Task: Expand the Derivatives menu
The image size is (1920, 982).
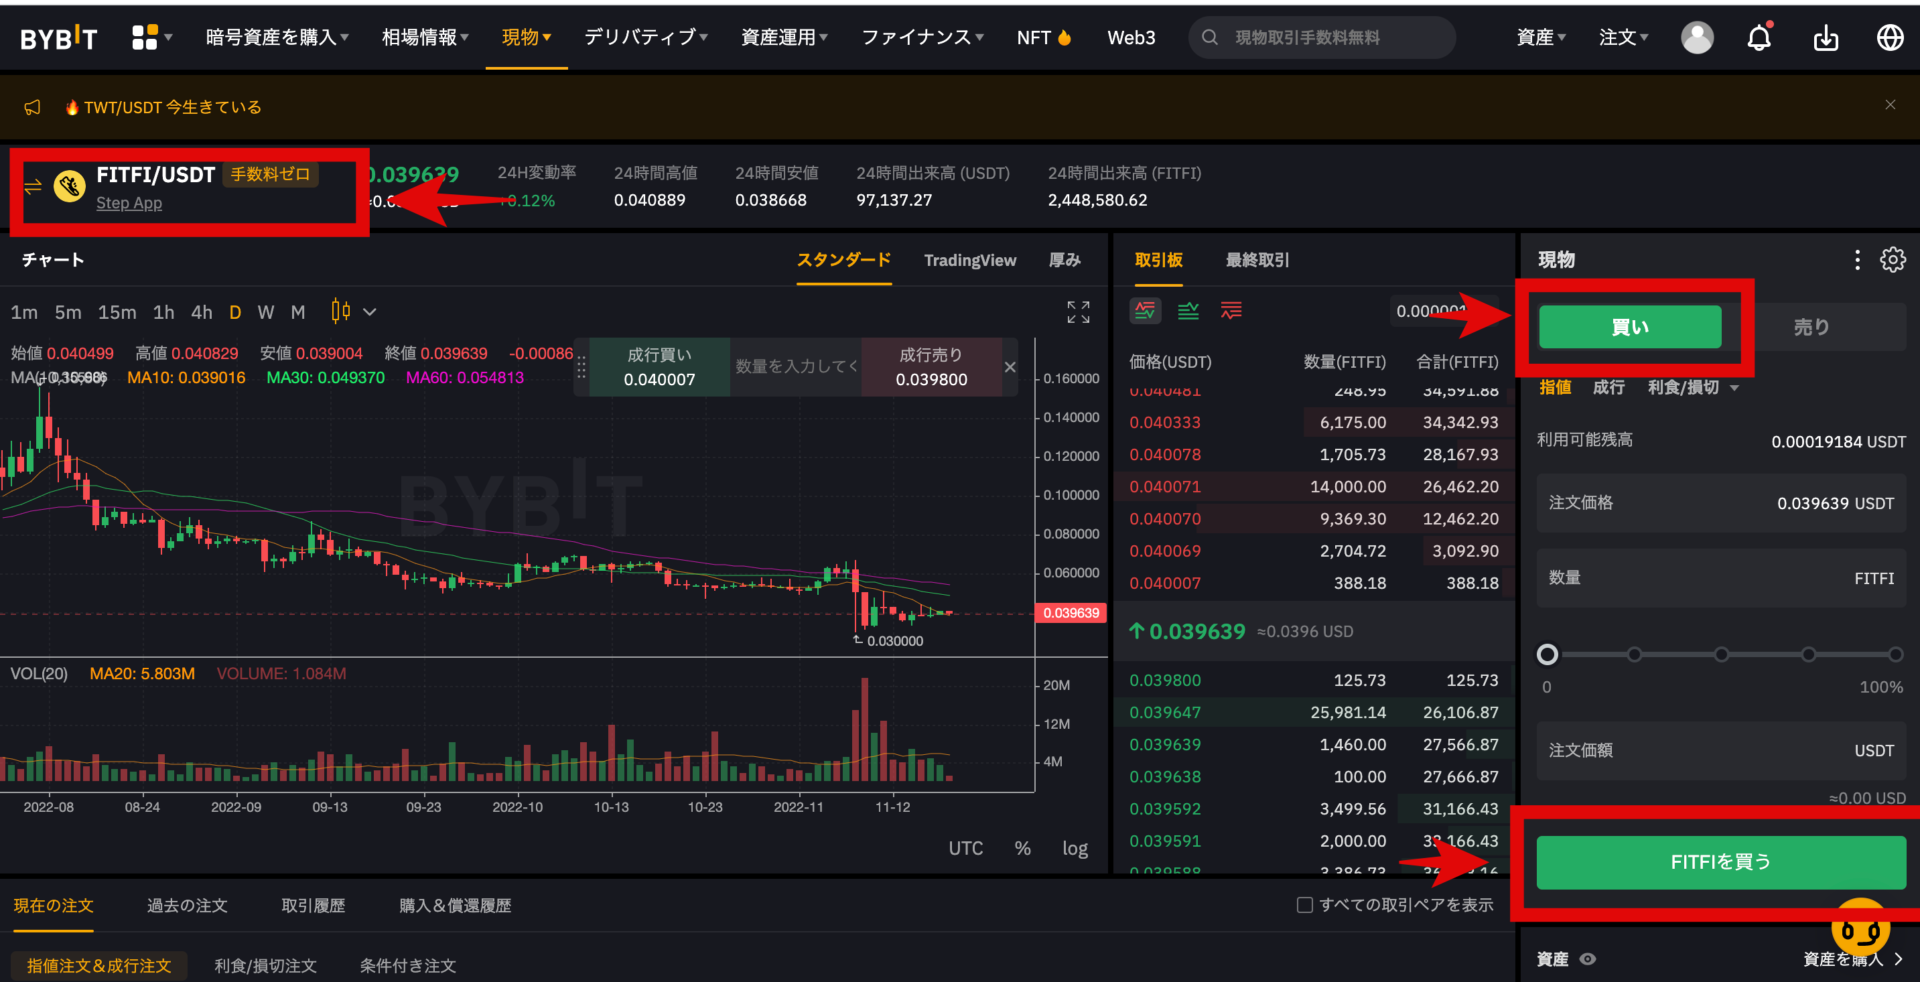Action: (x=646, y=38)
